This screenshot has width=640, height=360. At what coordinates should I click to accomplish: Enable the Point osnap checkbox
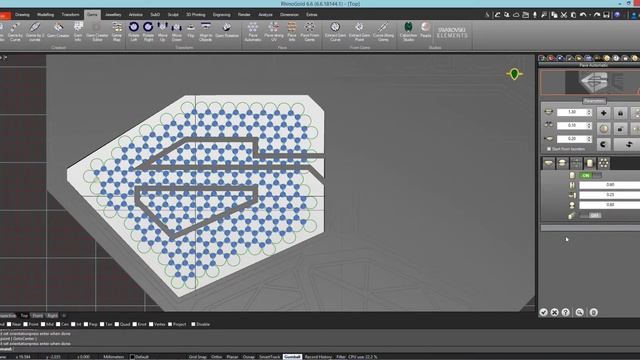tap(26, 324)
